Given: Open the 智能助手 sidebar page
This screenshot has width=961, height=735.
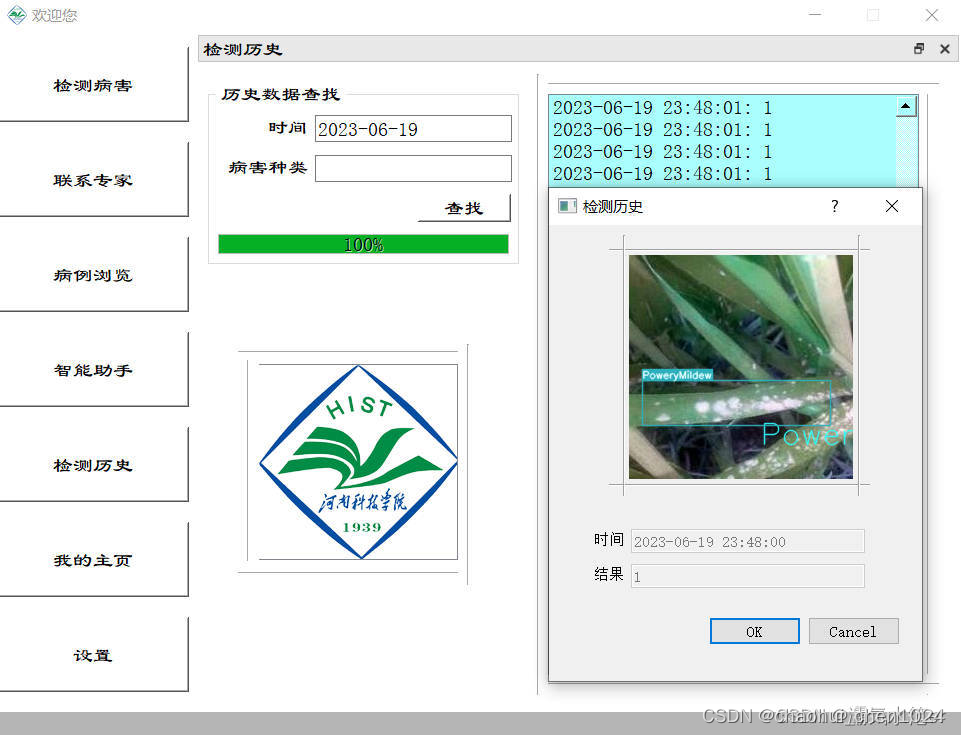Looking at the screenshot, I should [93, 370].
